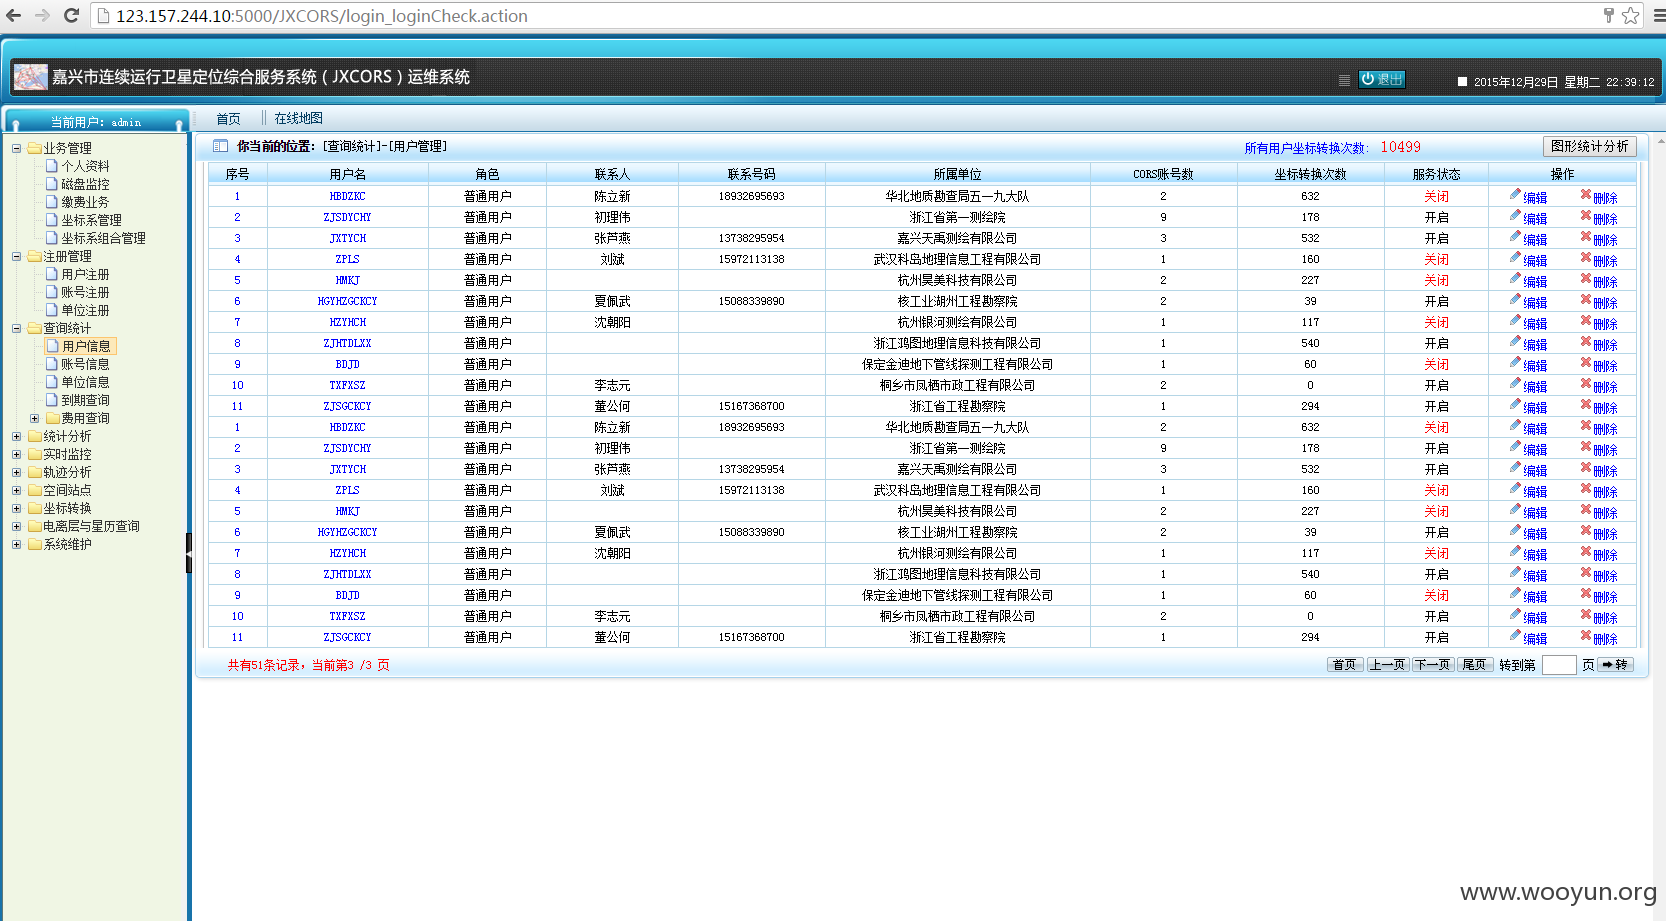Go to next page with 下一页
Image resolution: width=1666 pixels, height=921 pixels.
(1432, 664)
